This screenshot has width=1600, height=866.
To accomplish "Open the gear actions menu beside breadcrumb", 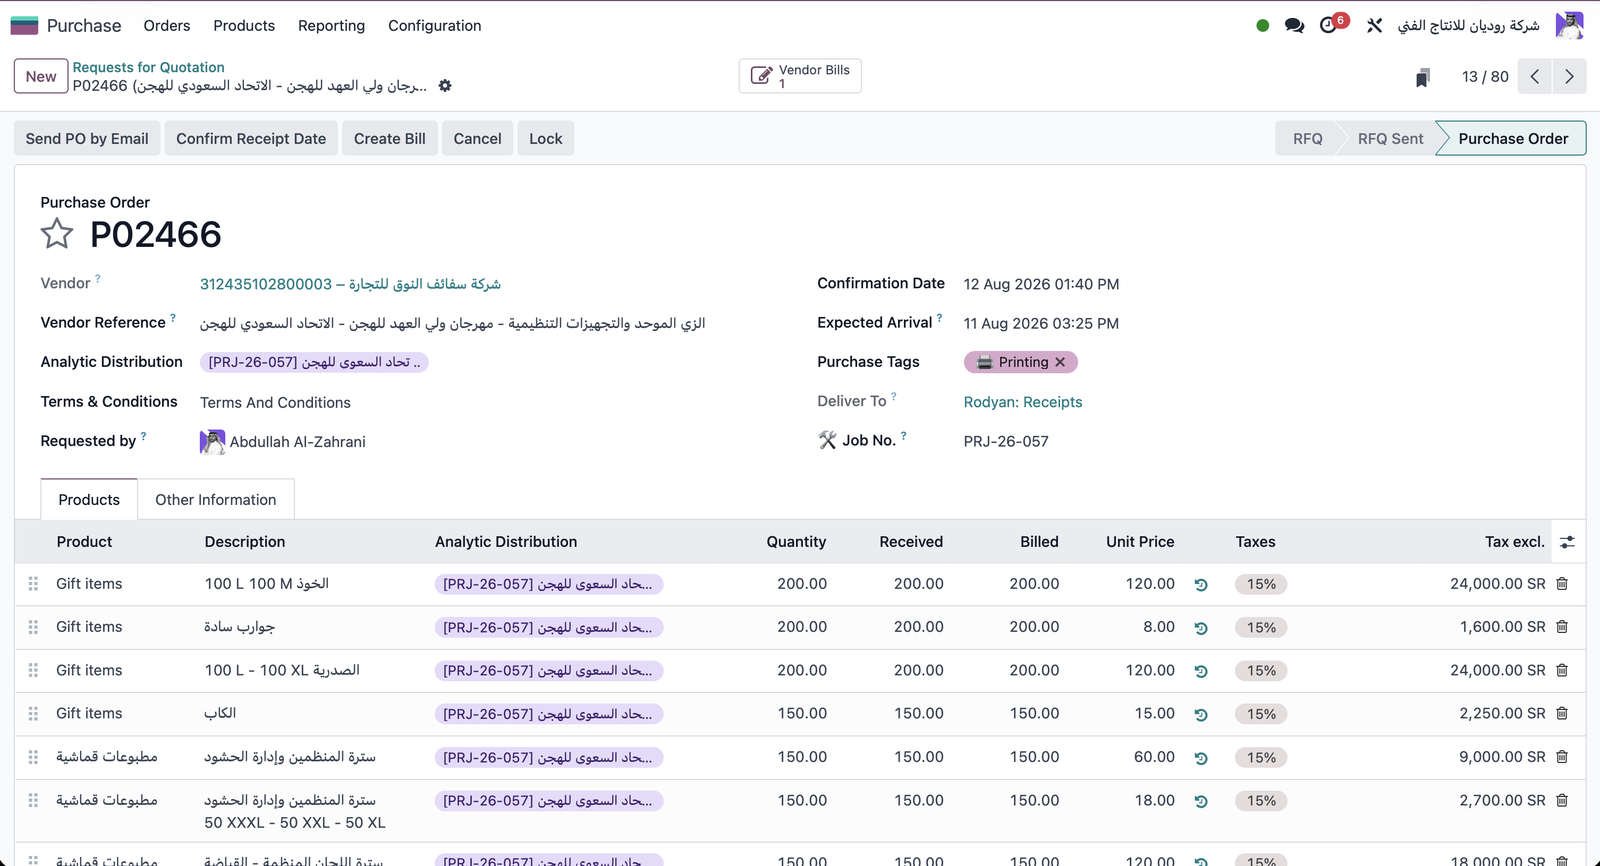I will [x=445, y=86].
